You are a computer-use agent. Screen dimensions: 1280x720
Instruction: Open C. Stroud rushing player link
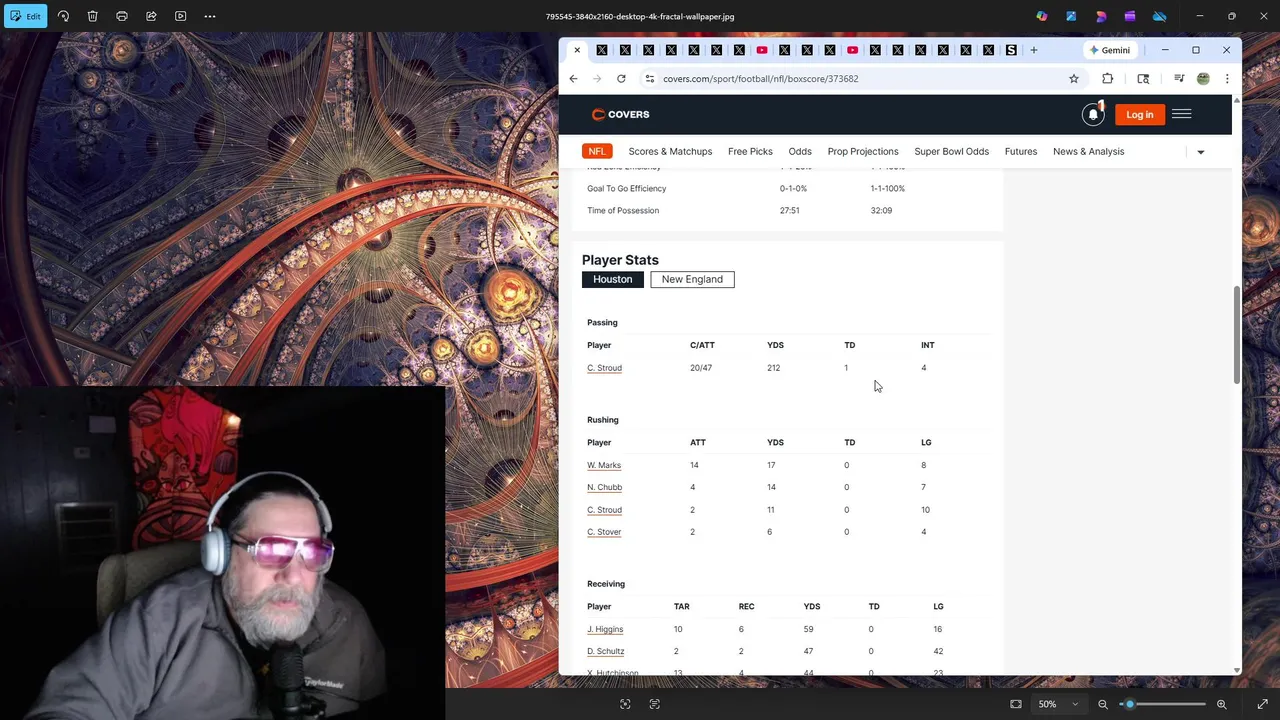click(604, 510)
